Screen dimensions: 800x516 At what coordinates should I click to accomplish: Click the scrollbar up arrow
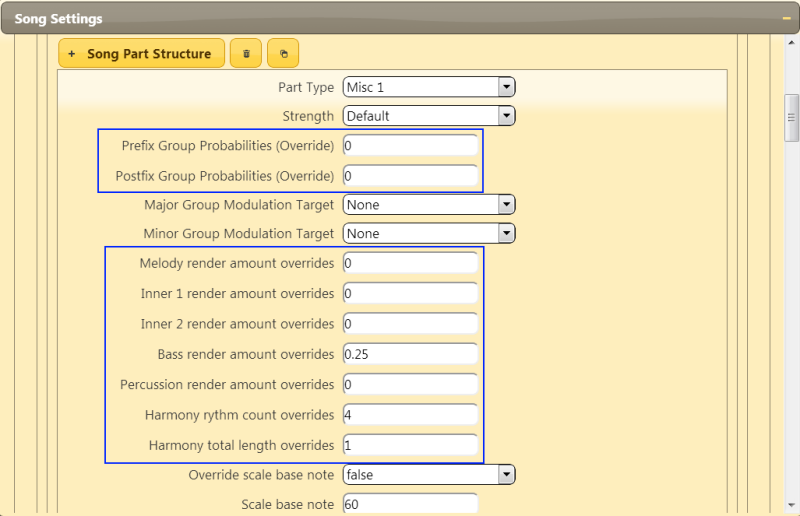coord(791,43)
